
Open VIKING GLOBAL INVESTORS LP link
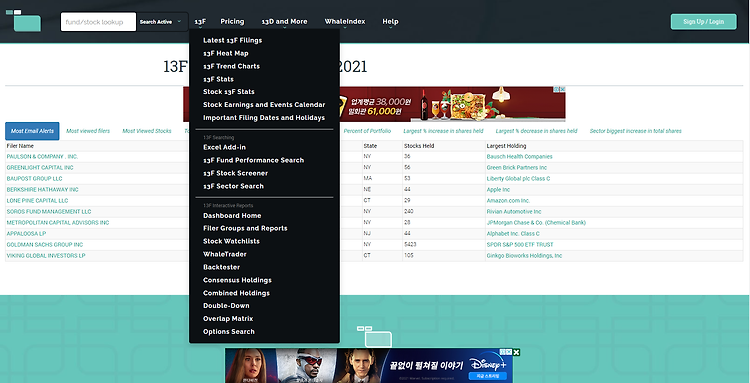point(46,255)
